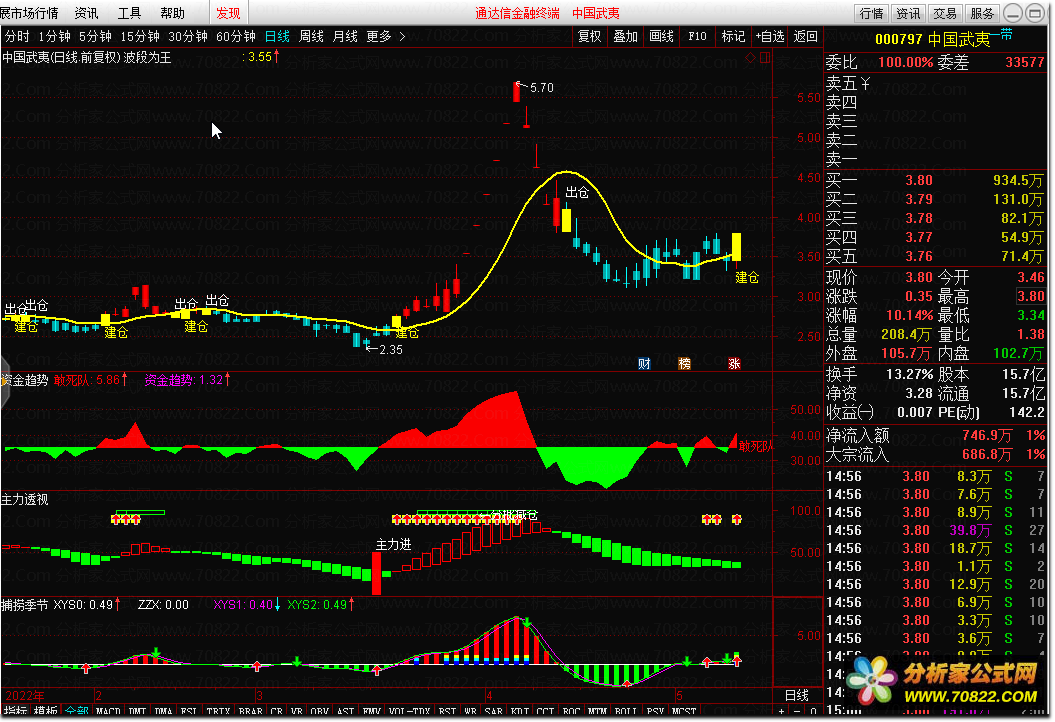The height and width of the screenshot is (722, 1055).
Task: Click the plus zoom button in the indicator bar
Action: 781,711
